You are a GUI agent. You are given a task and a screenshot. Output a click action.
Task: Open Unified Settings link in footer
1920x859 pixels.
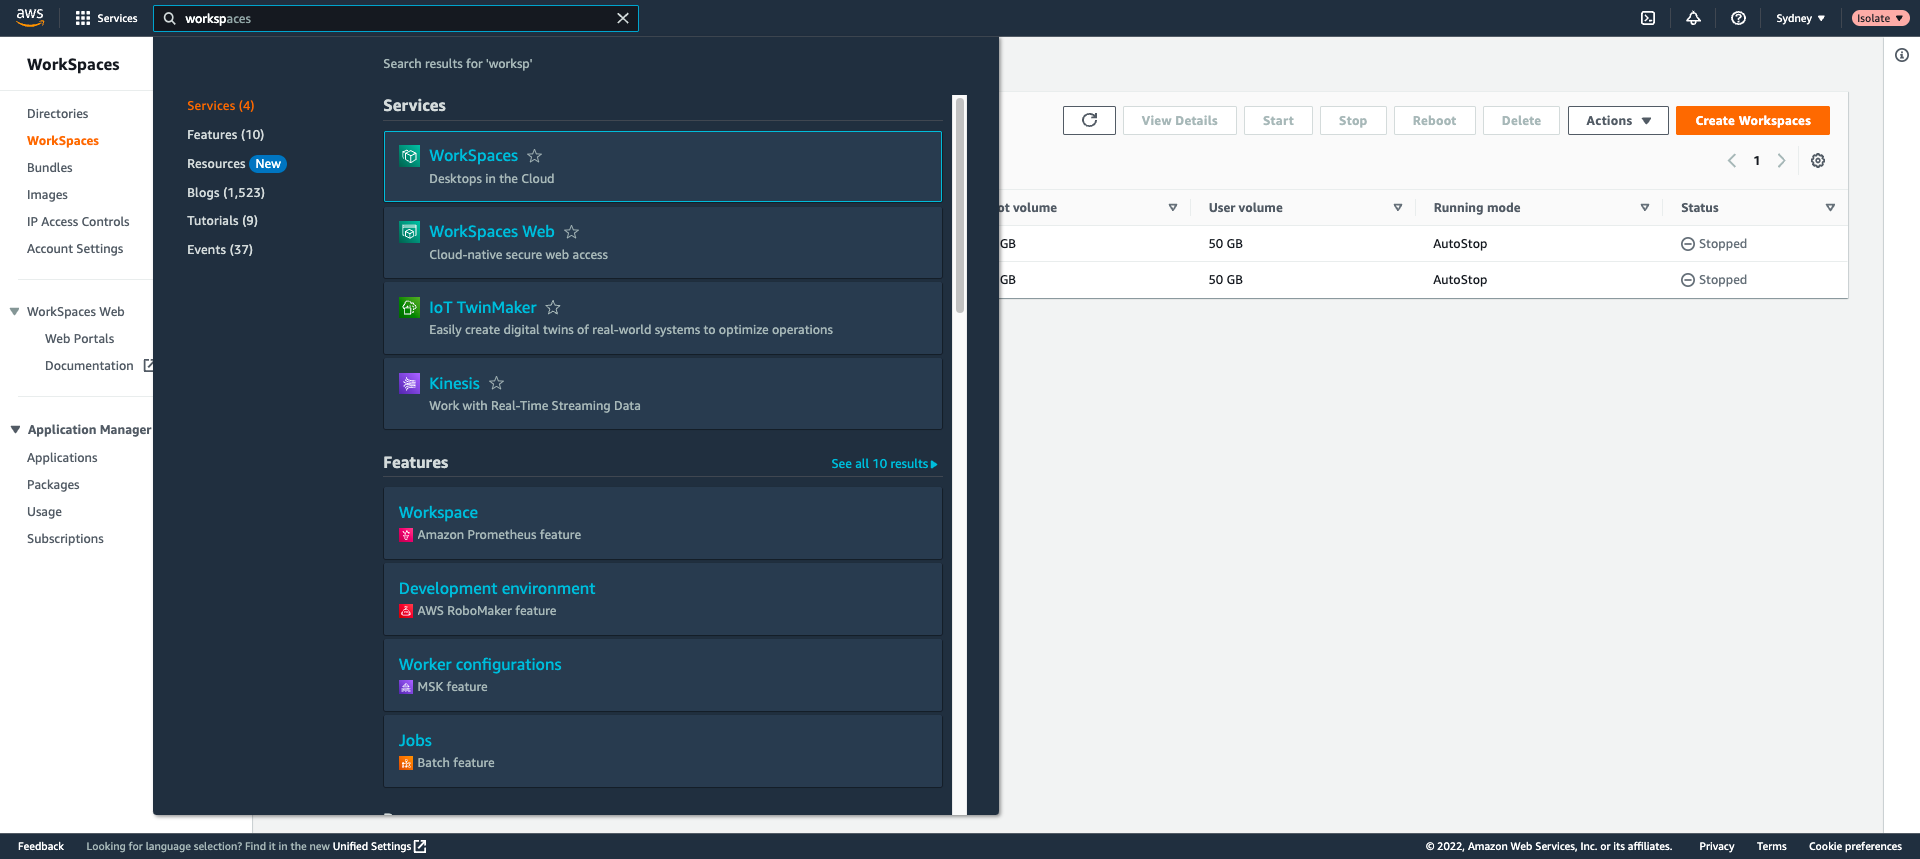tap(379, 847)
